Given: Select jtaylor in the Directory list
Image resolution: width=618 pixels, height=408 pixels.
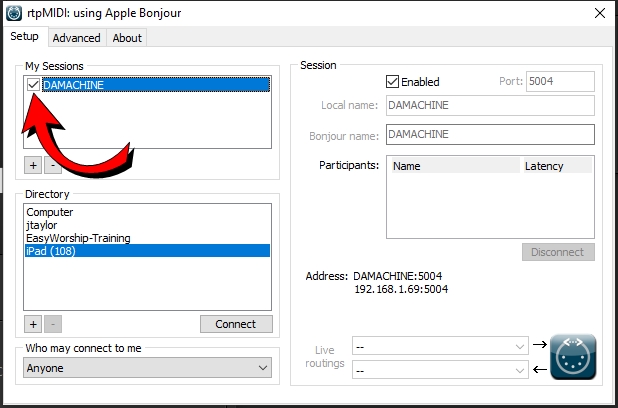Looking at the screenshot, I should (x=147, y=225).
